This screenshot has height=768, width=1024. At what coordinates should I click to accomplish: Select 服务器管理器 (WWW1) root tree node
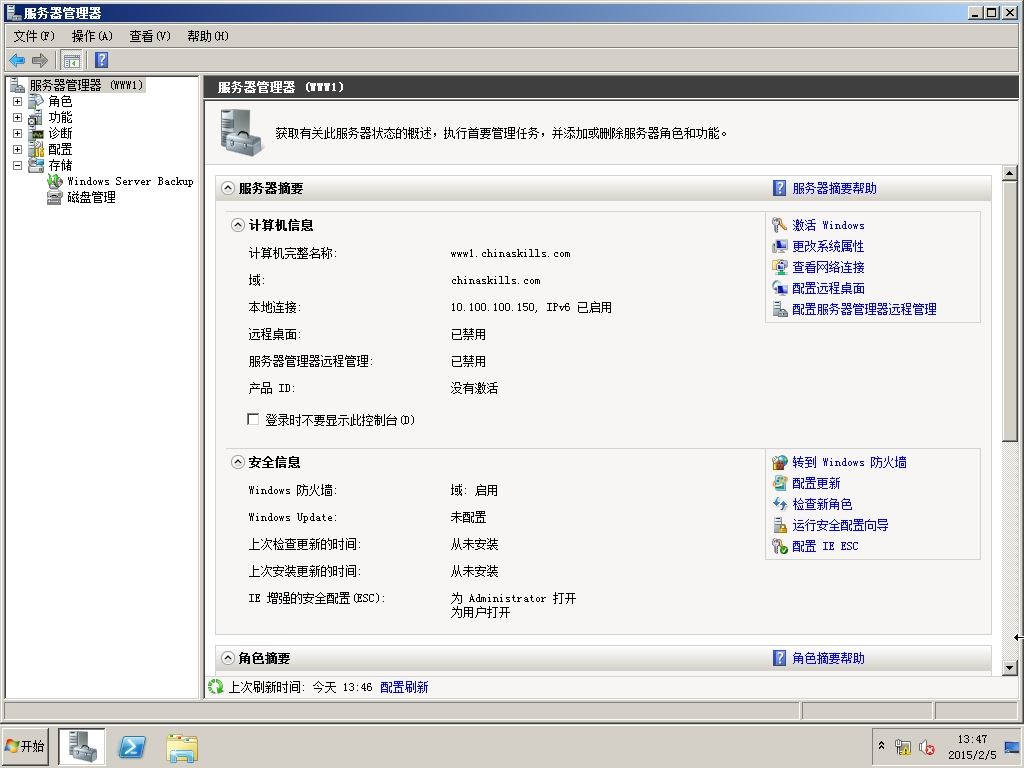click(x=86, y=85)
